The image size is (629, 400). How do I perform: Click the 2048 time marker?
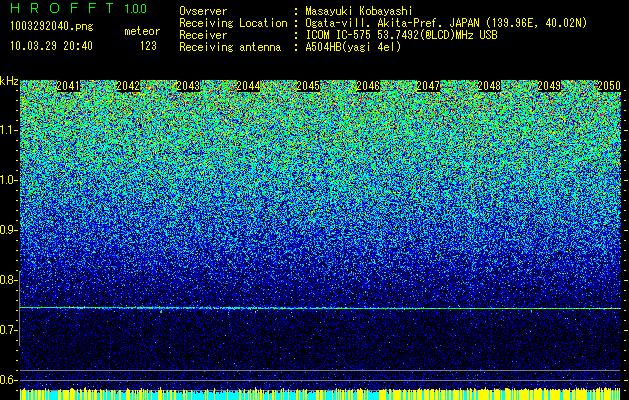coord(489,85)
